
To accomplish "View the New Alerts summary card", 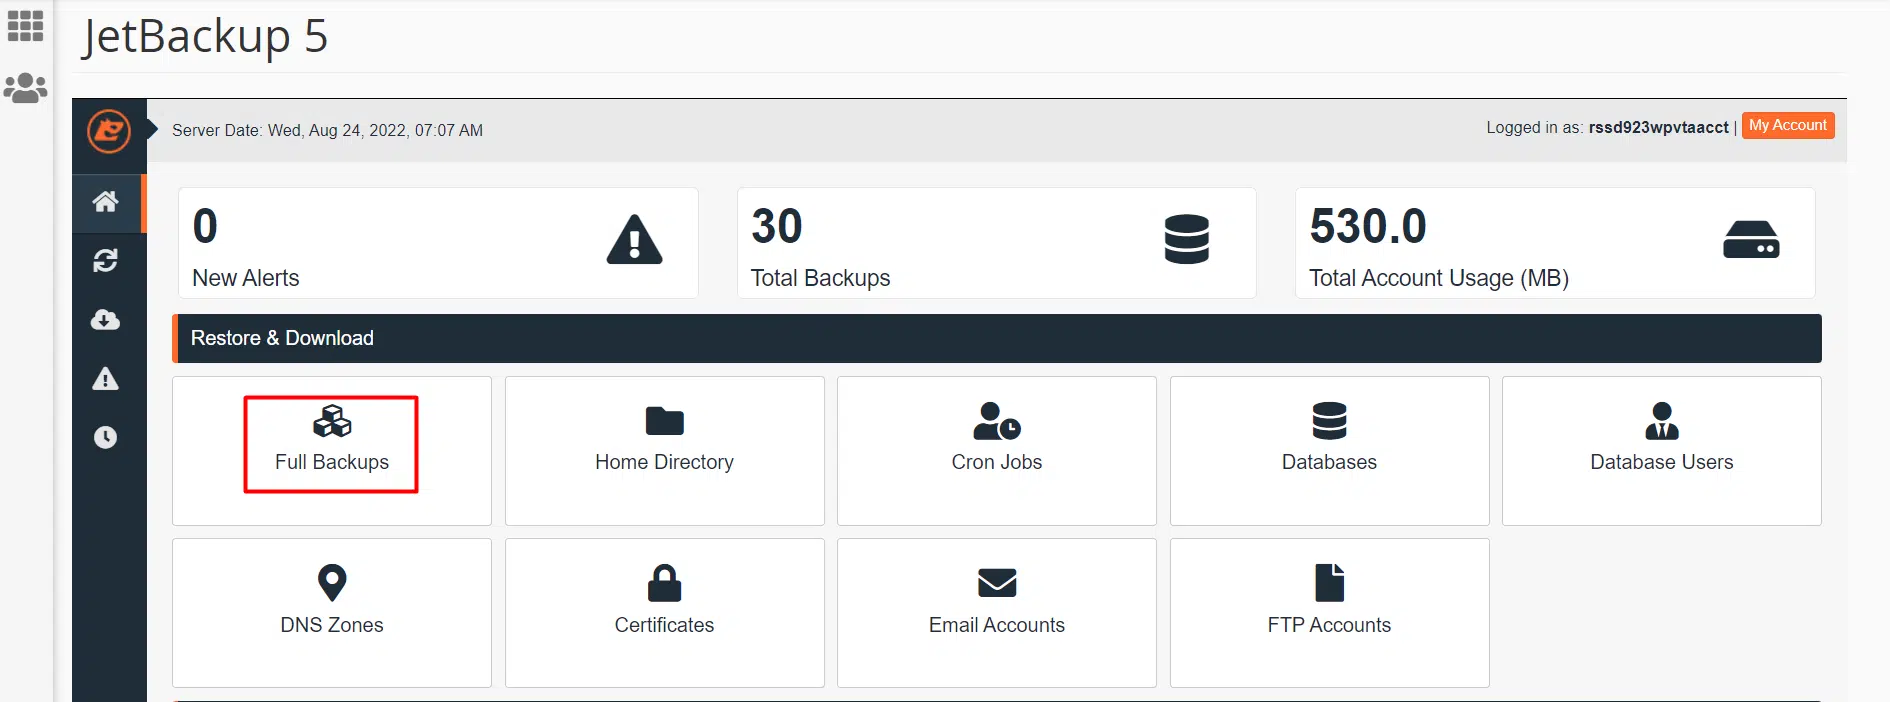I will tap(438, 243).
